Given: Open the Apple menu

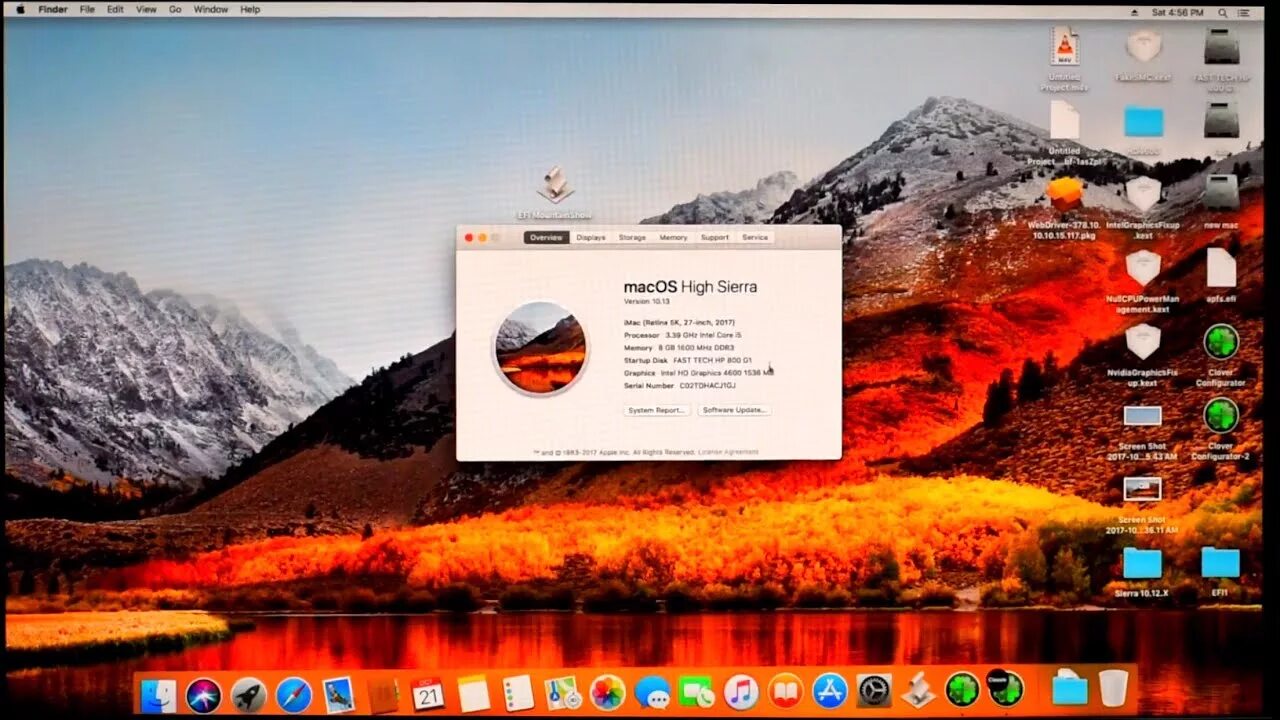Looking at the screenshot, I should tap(19, 9).
